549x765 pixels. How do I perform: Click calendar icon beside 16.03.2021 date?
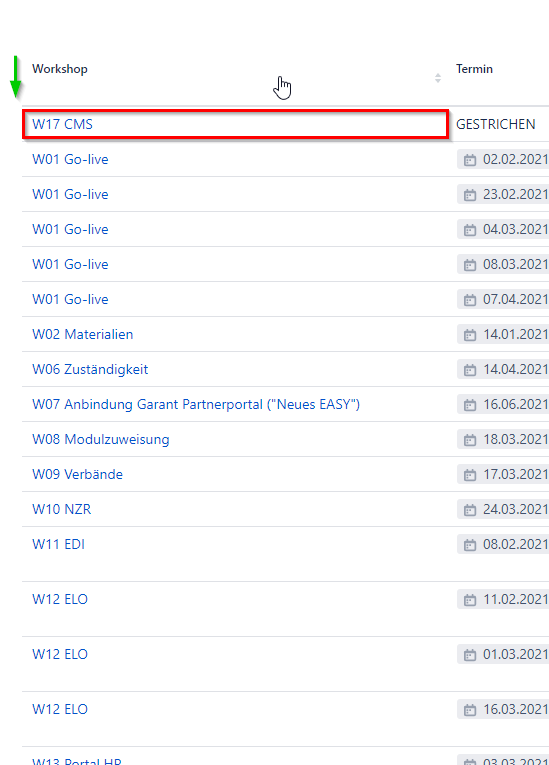(x=469, y=710)
